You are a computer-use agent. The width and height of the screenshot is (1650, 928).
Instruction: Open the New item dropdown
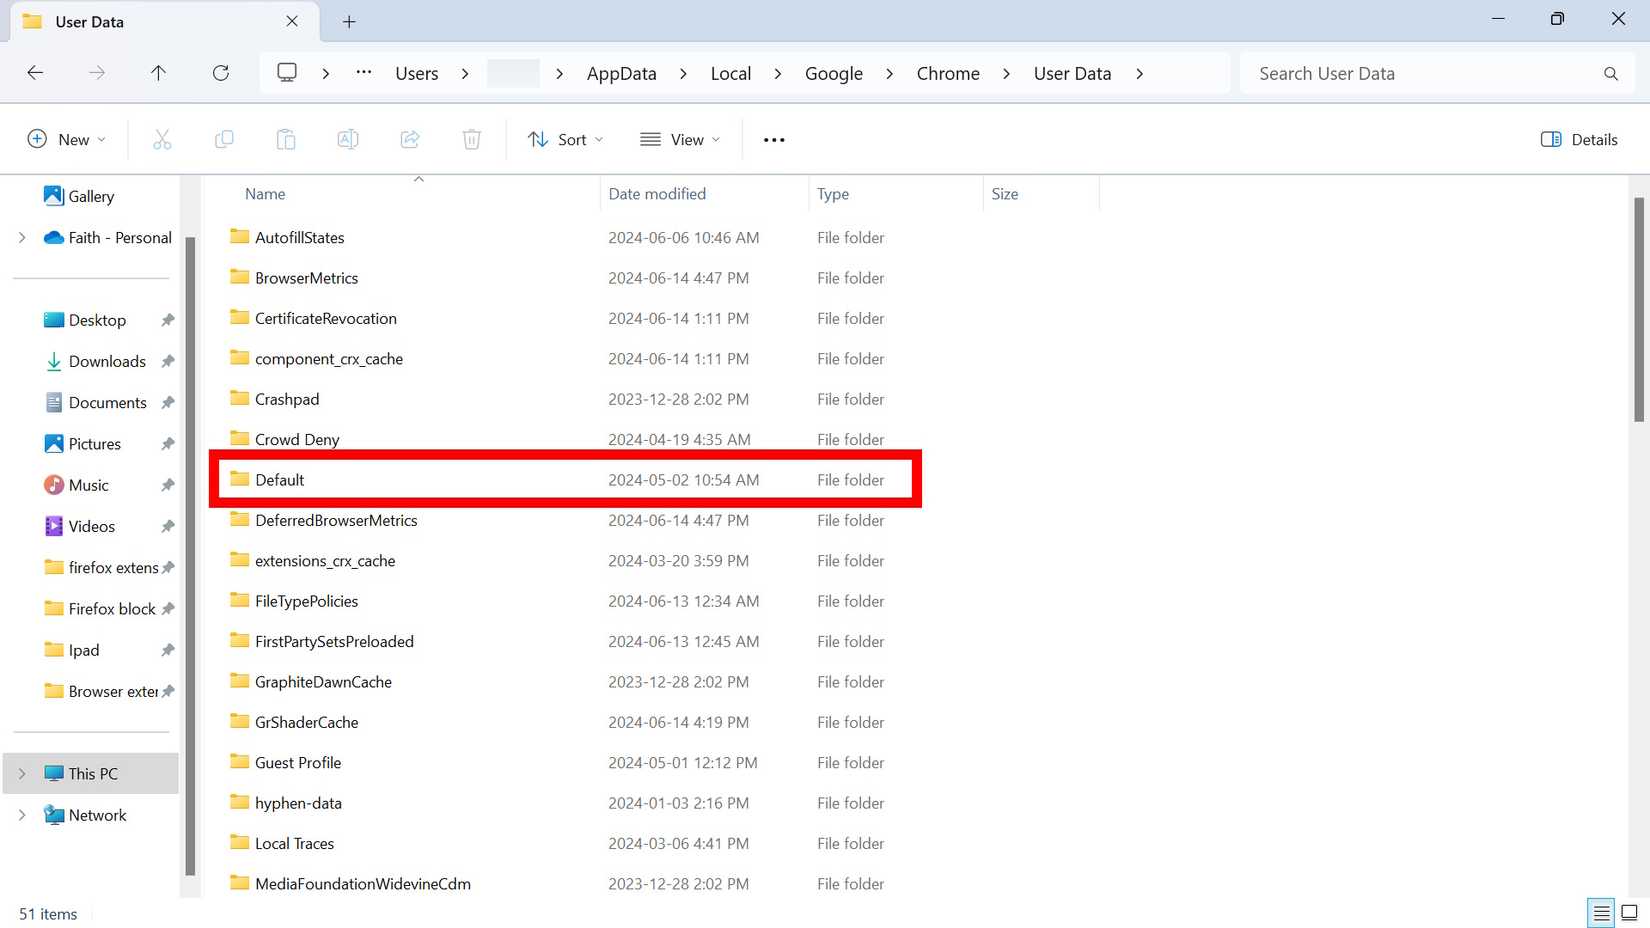click(67, 139)
